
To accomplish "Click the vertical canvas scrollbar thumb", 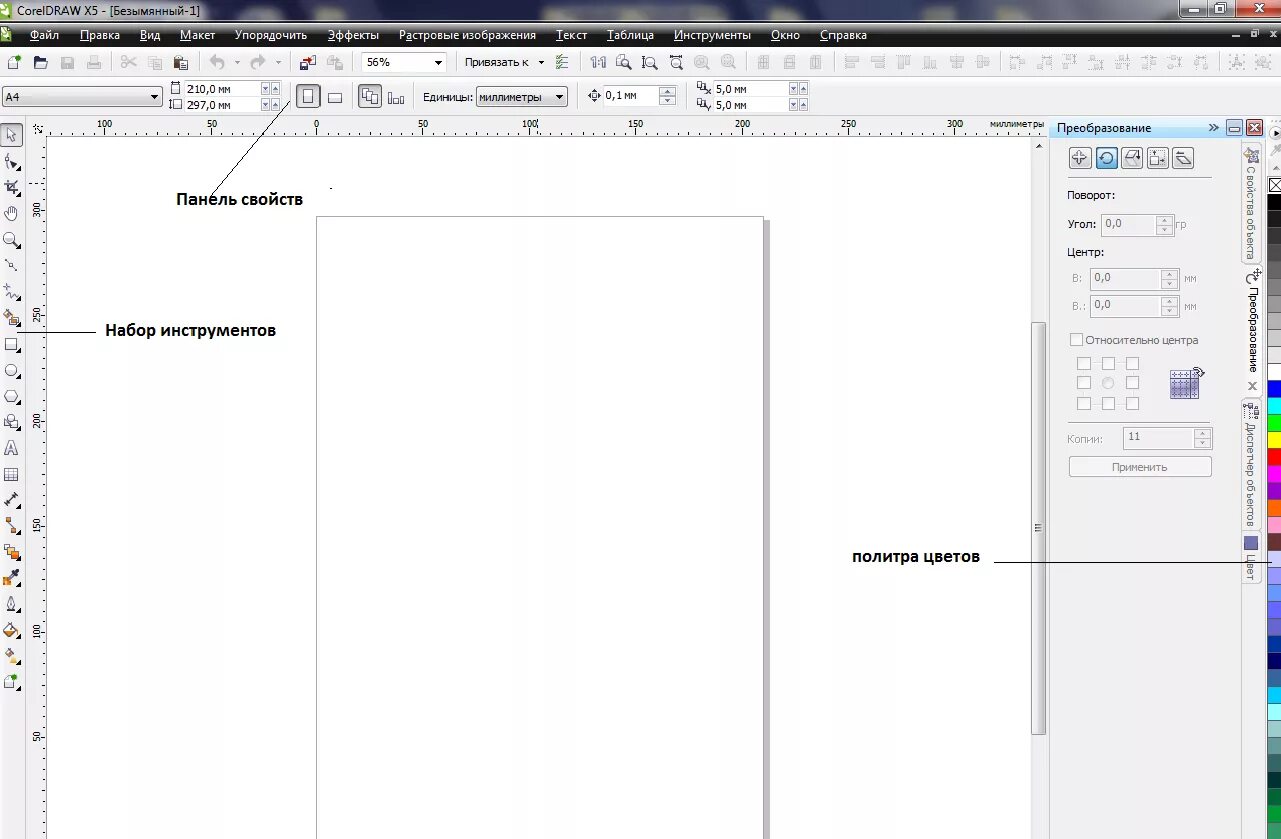I will coord(1038,528).
